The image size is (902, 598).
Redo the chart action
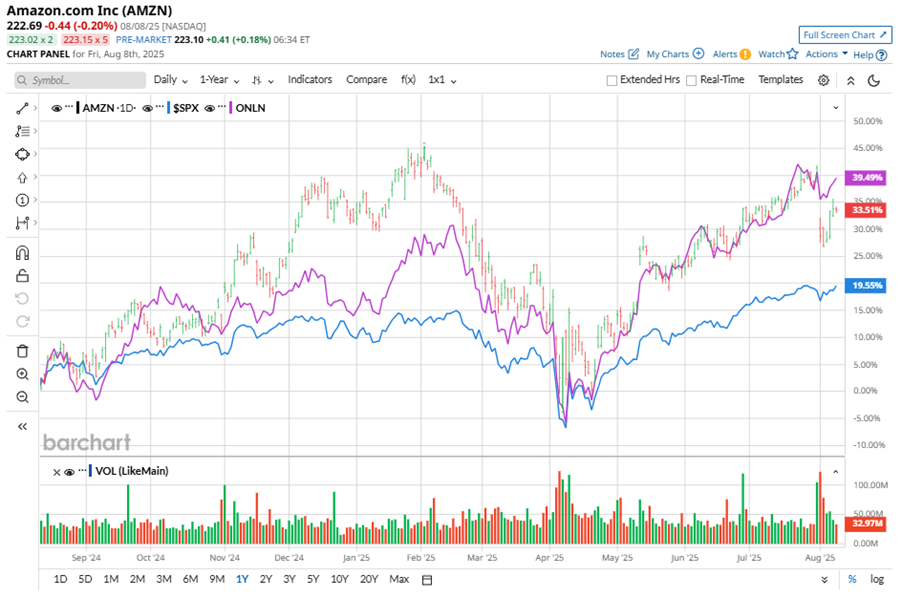pyautogui.click(x=22, y=321)
